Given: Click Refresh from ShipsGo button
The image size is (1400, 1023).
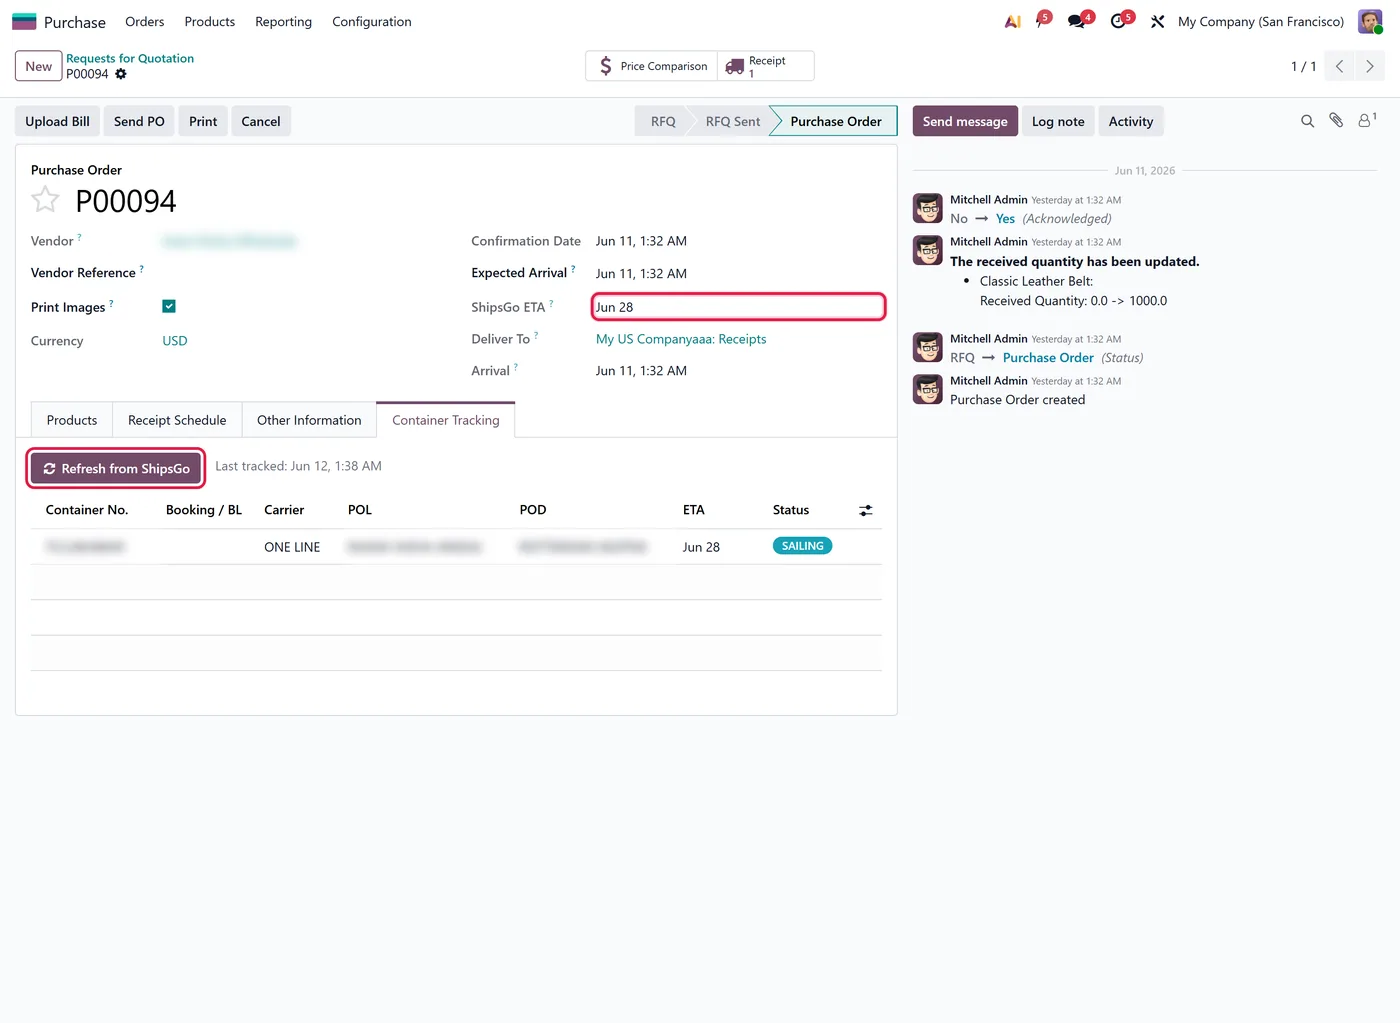Looking at the screenshot, I should pyautogui.click(x=116, y=468).
